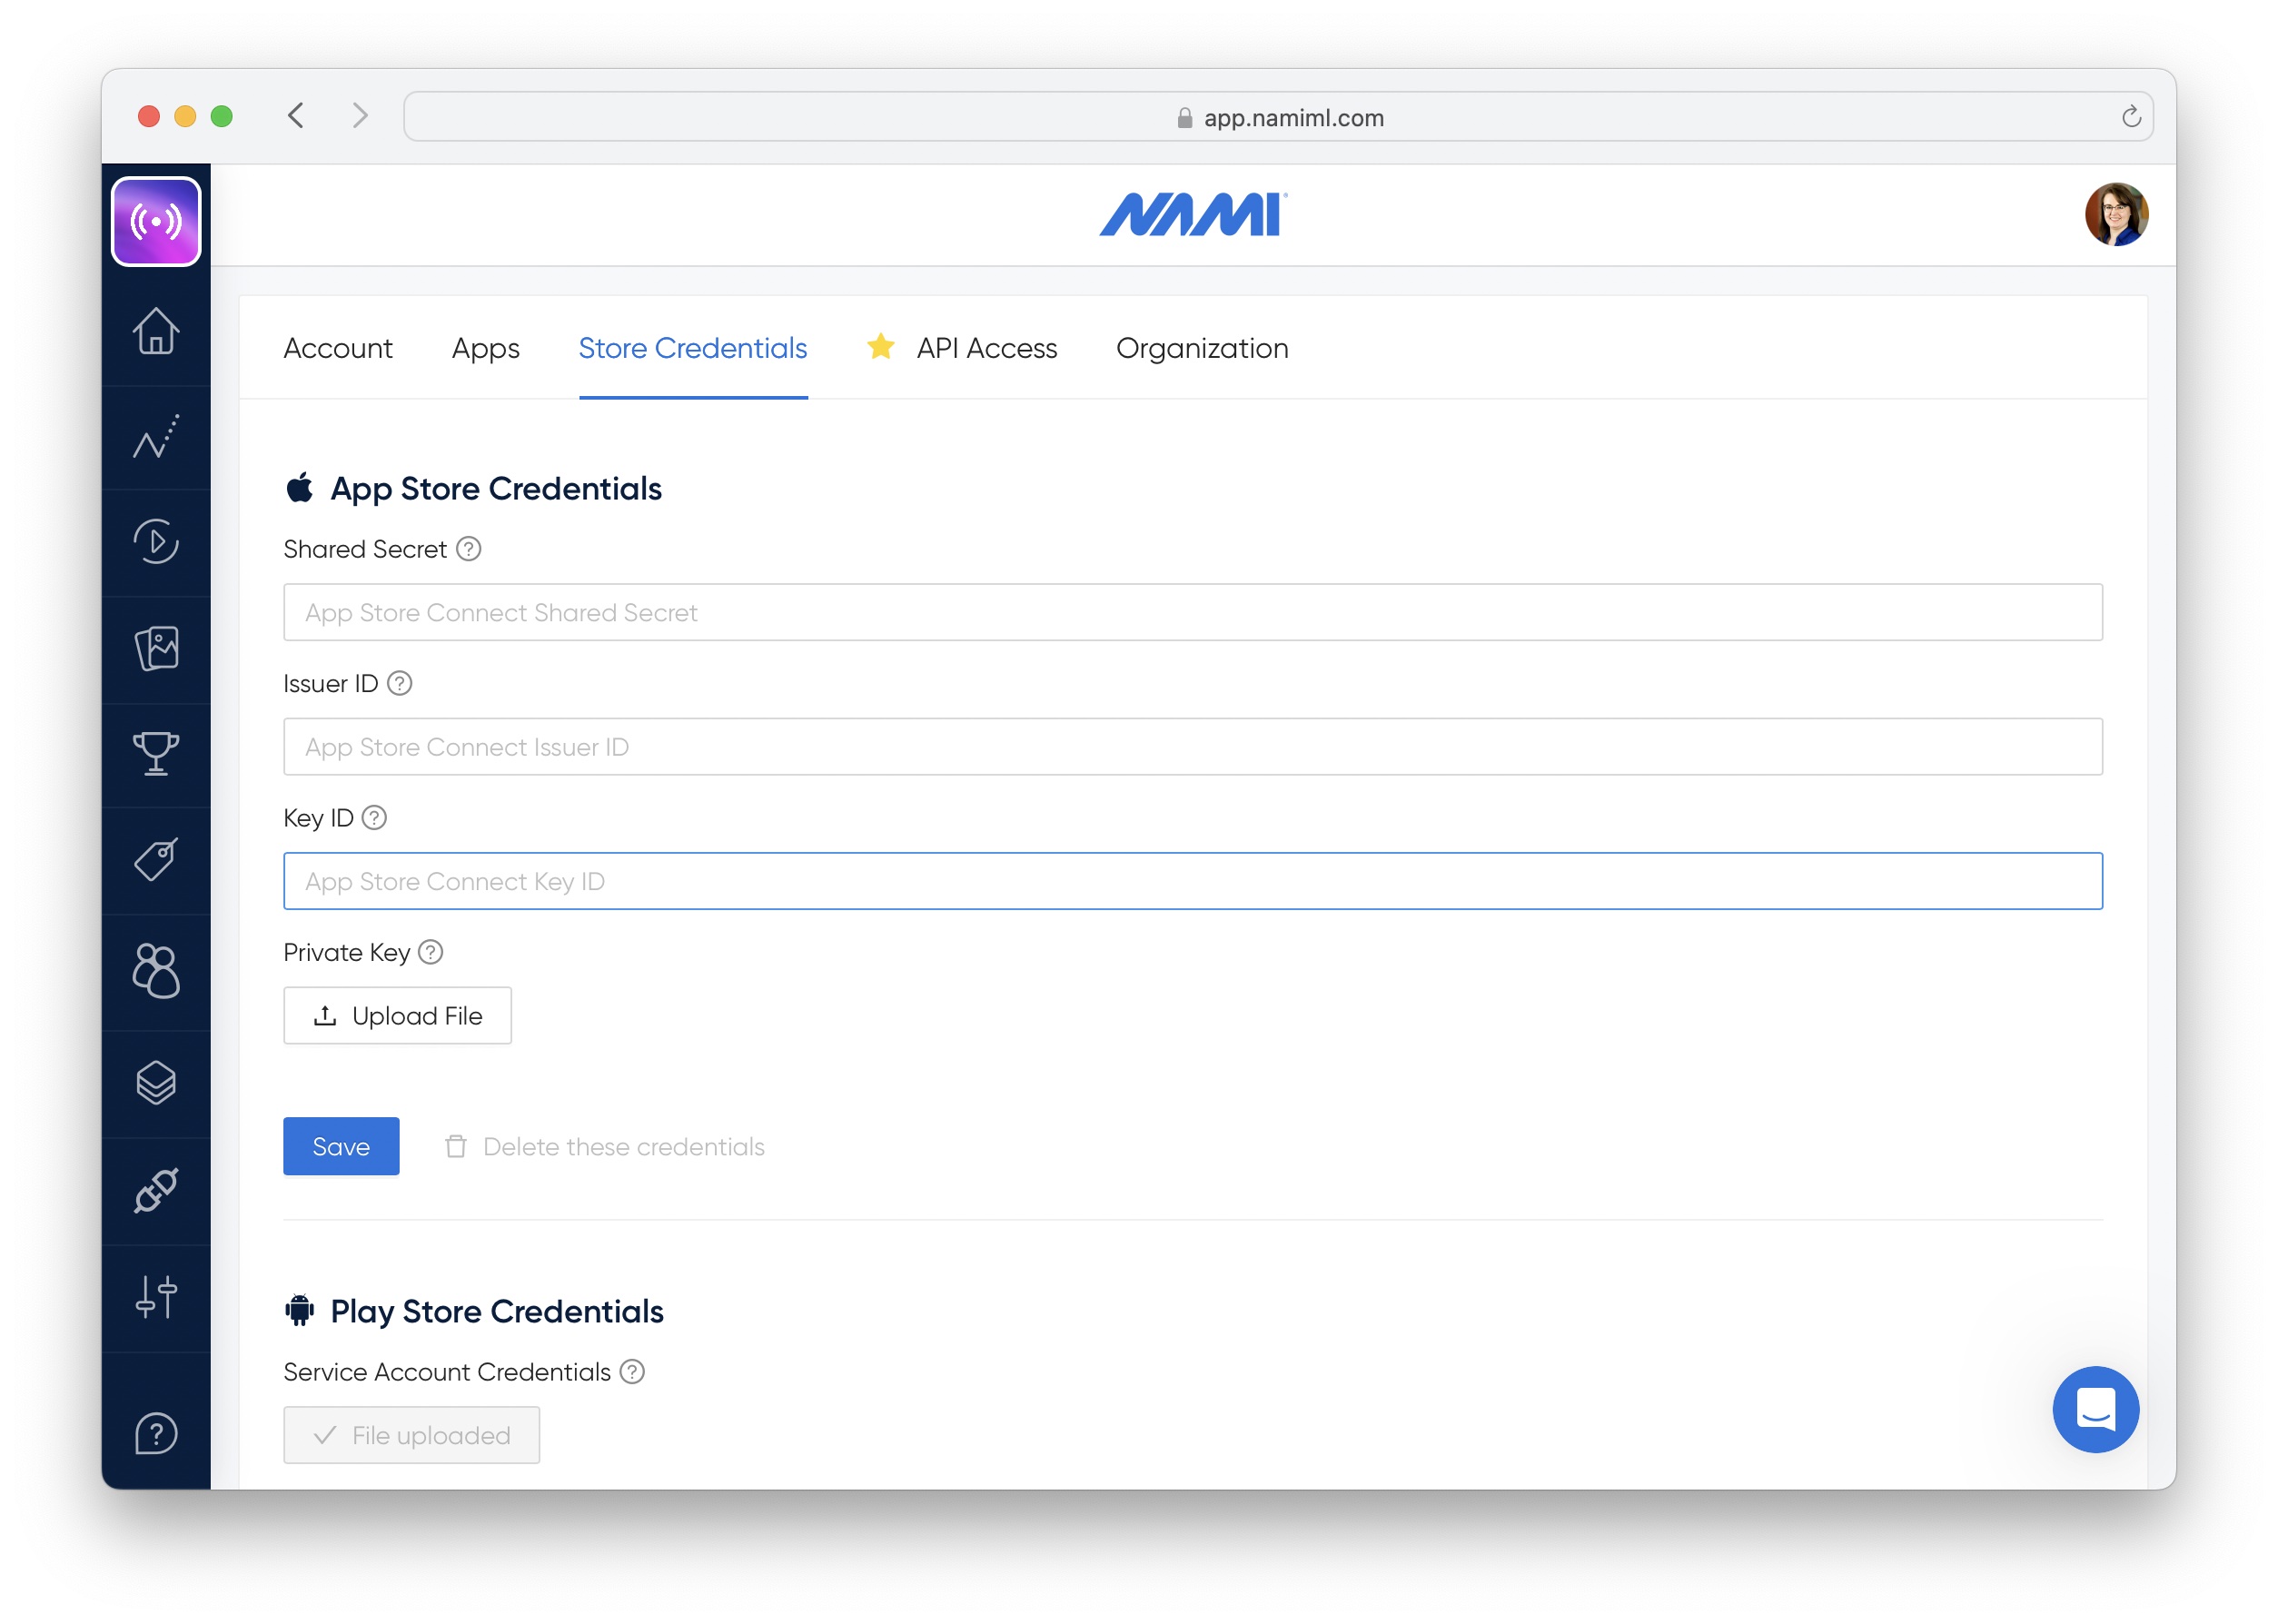Click the price tag sidebar icon
This screenshot has height=1624, width=2278.
(x=156, y=860)
